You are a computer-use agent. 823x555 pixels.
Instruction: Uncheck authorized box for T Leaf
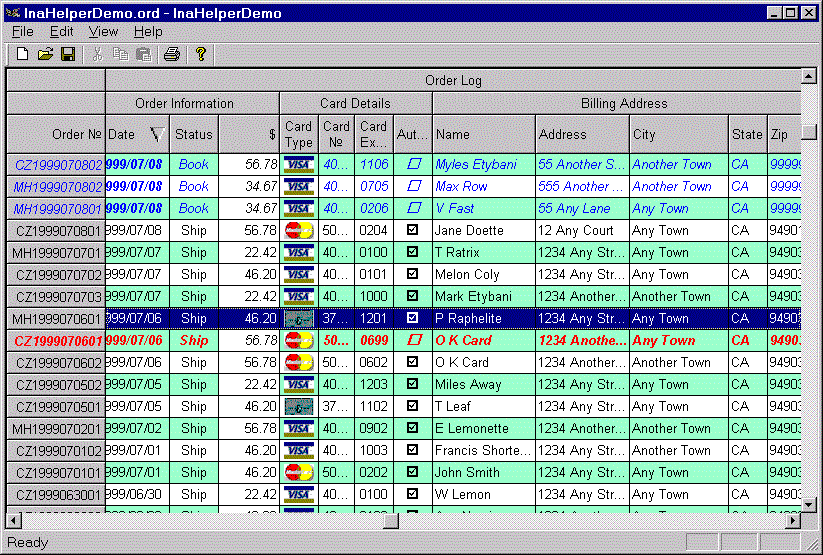point(413,405)
